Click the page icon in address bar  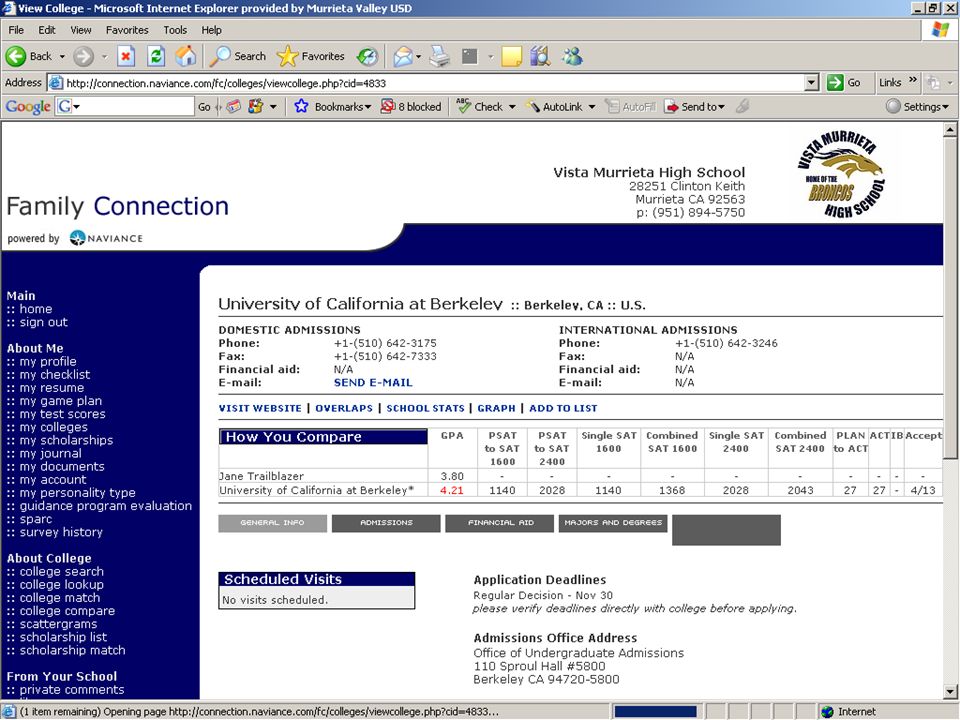coord(56,83)
